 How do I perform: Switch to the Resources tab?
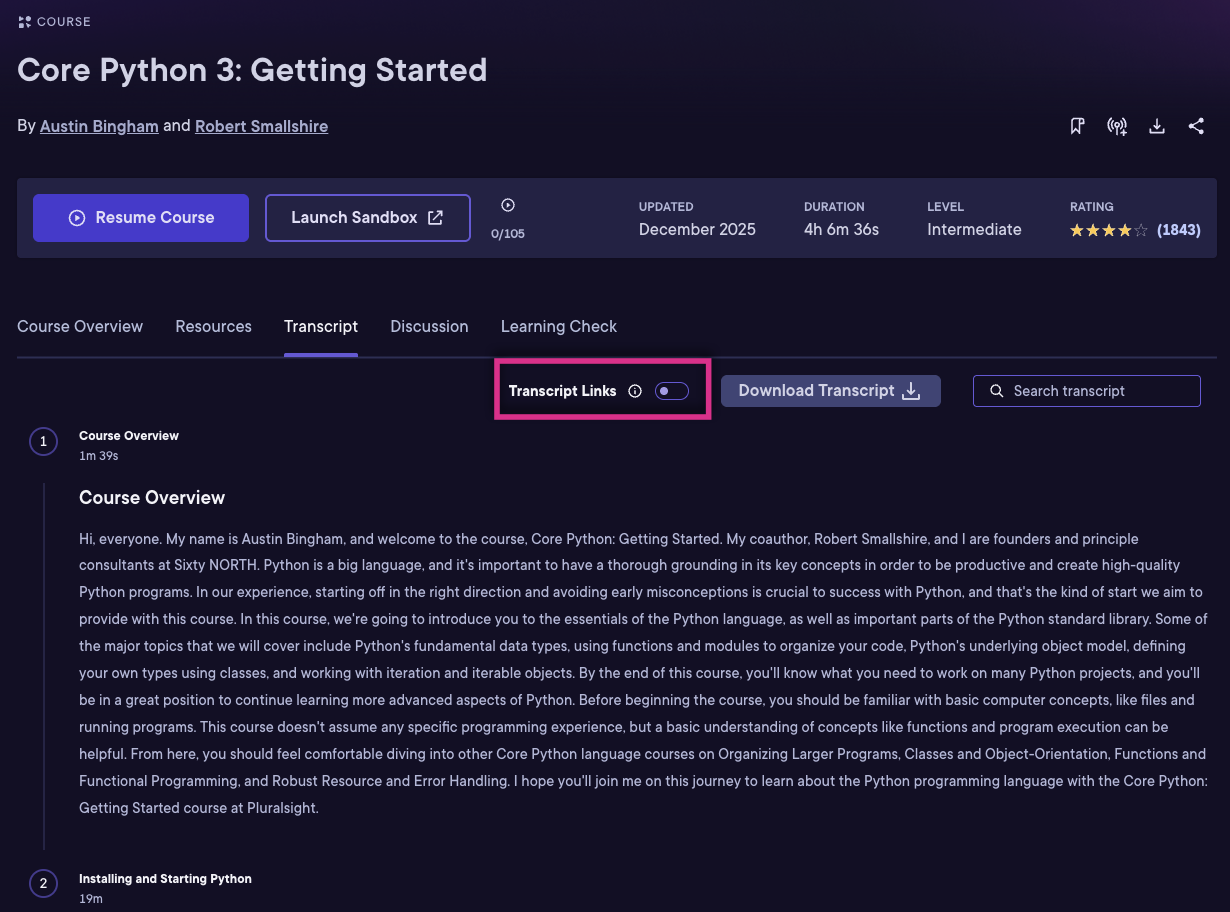(213, 326)
